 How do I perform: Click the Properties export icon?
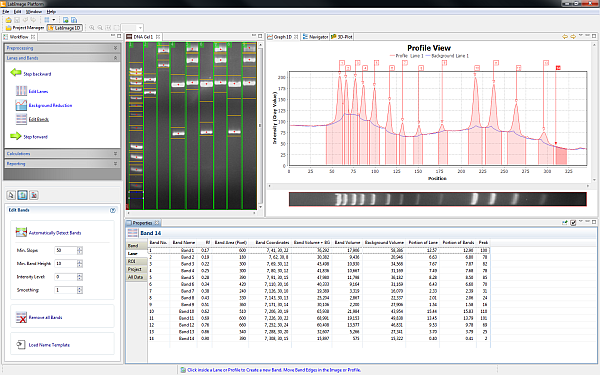point(565,223)
